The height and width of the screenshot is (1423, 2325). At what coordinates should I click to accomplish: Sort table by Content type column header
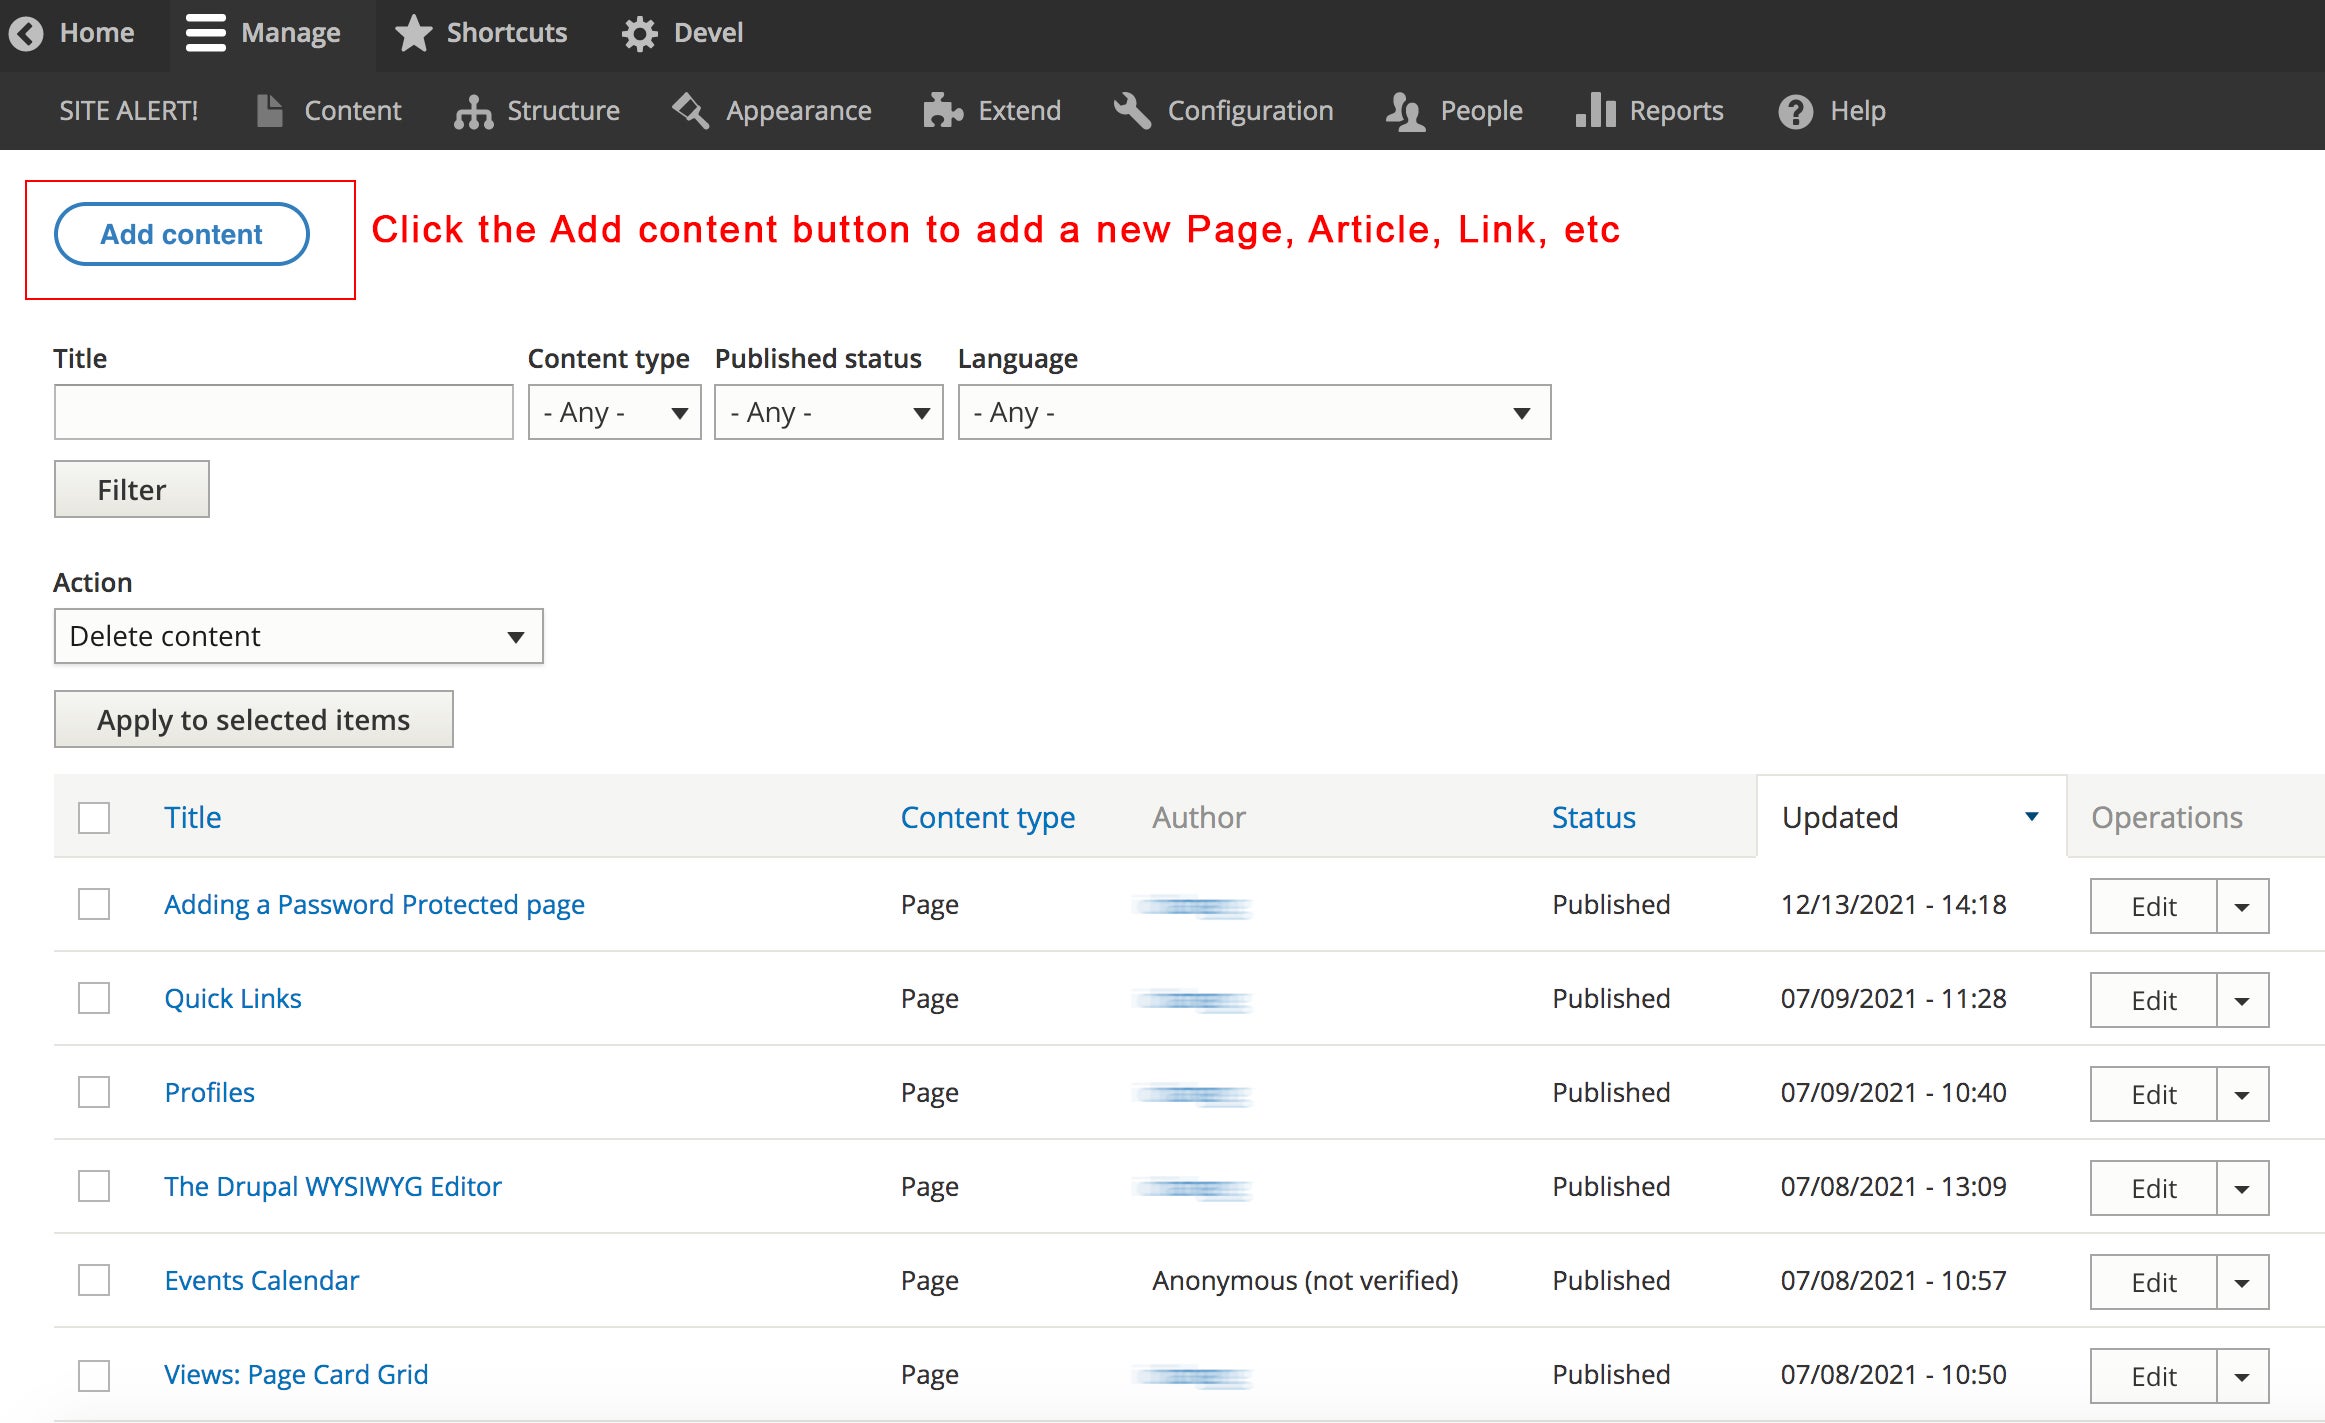coord(987,817)
